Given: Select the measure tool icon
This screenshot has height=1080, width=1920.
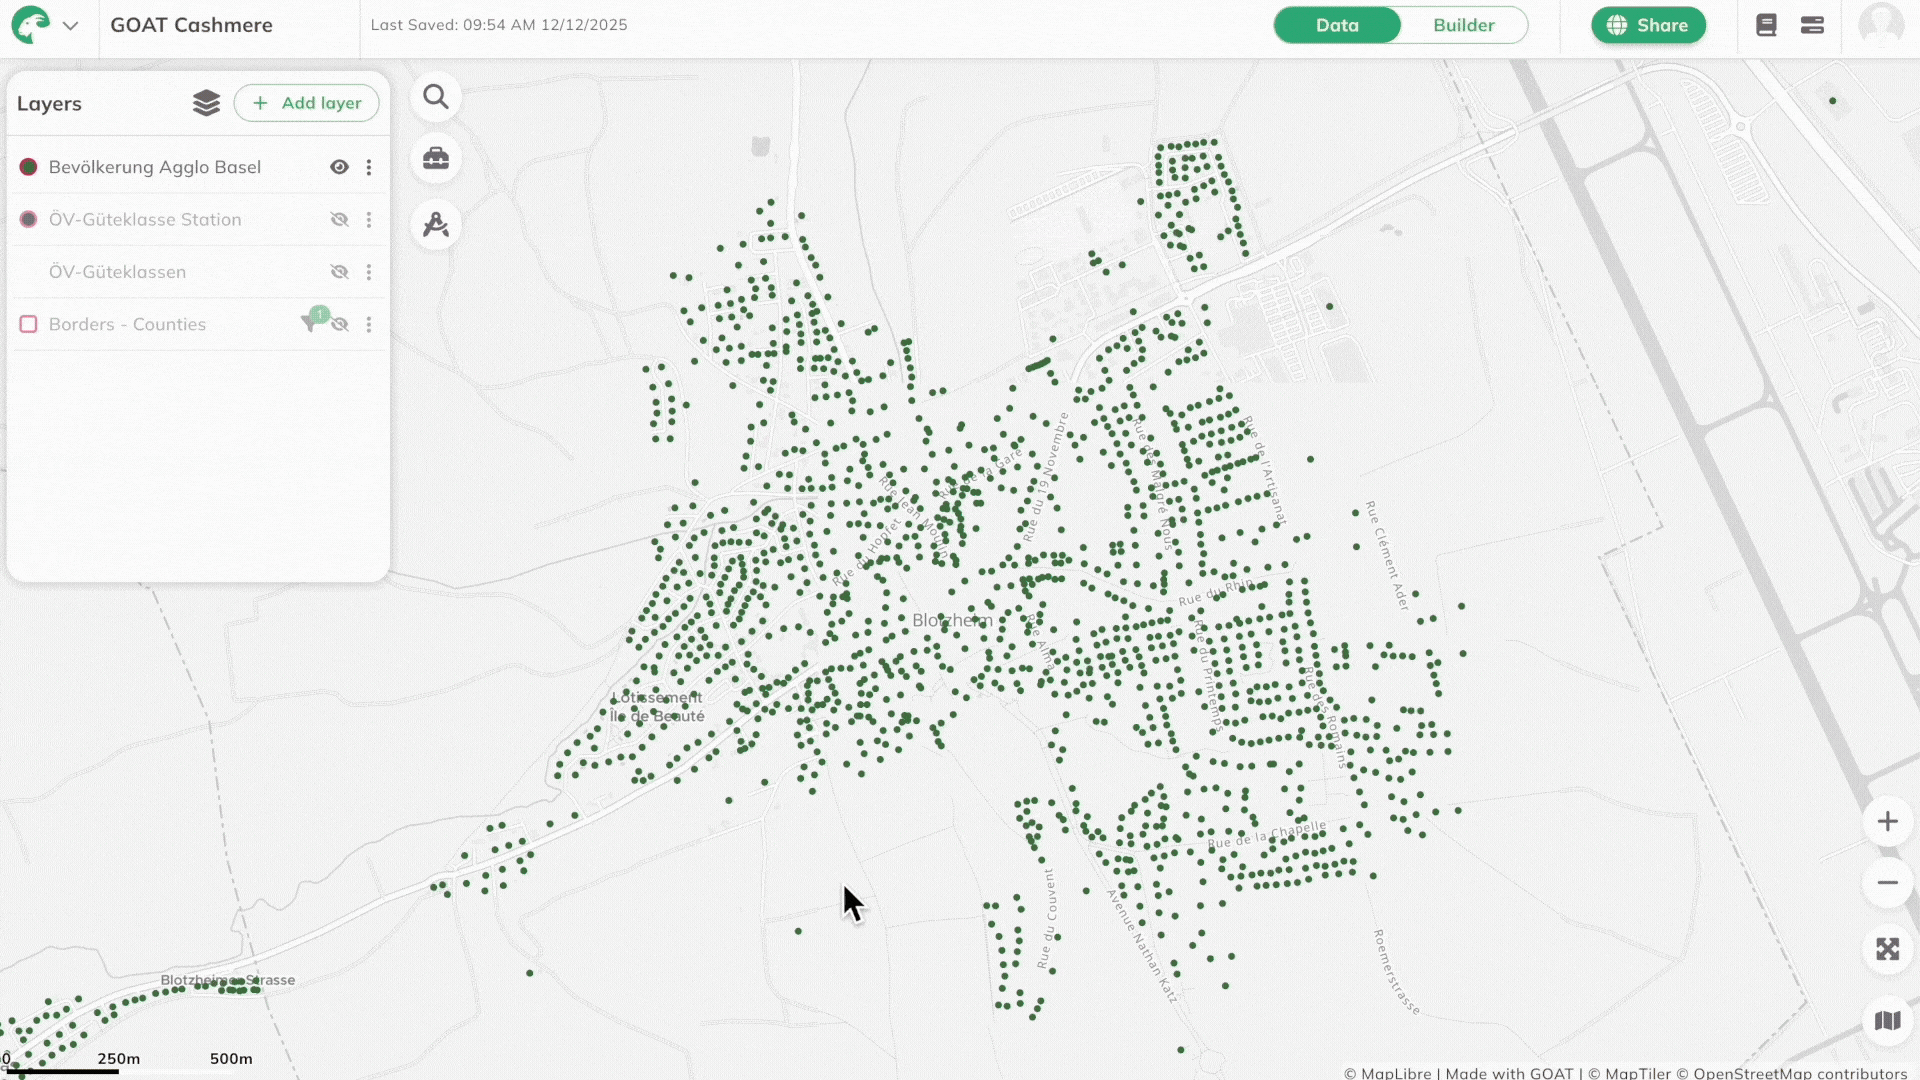Looking at the screenshot, I should (x=436, y=225).
